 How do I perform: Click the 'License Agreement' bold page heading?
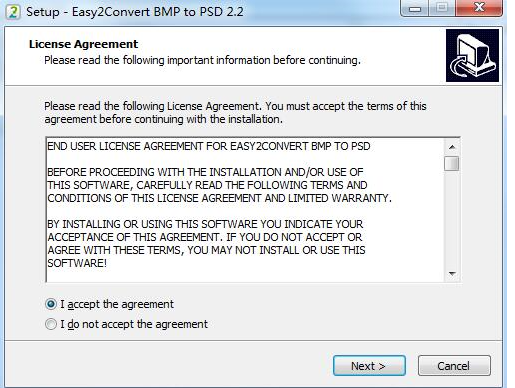click(83, 44)
